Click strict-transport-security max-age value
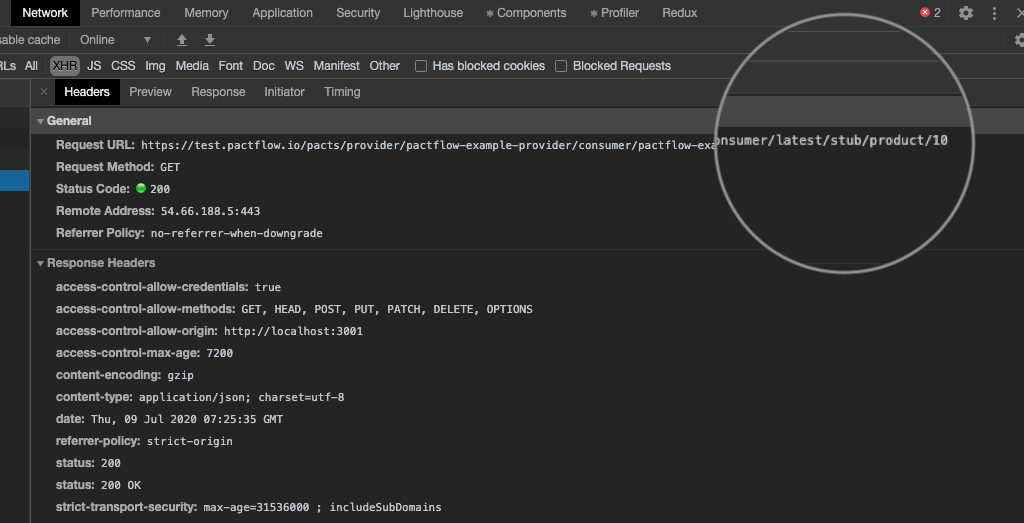The height and width of the screenshot is (523, 1024). click(322, 507)
